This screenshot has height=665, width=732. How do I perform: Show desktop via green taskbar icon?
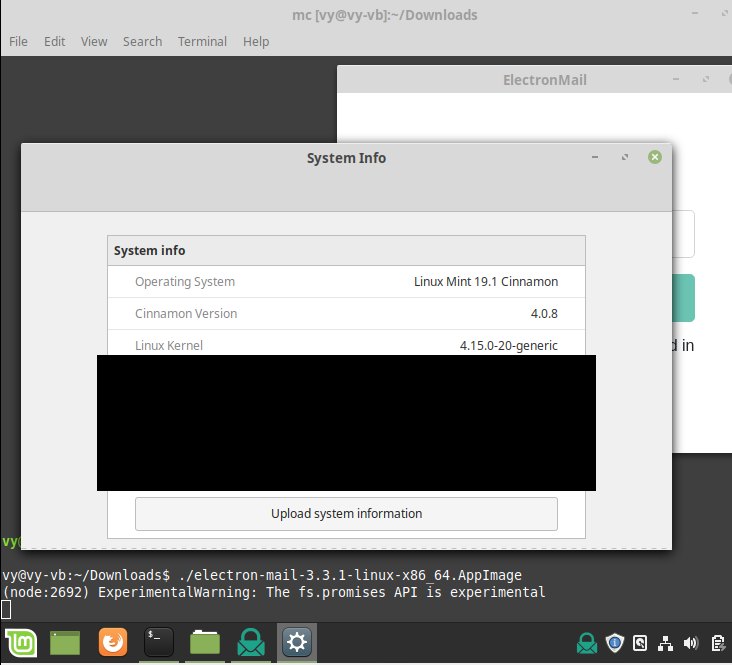pyautogui.click(x=65, y=643)
